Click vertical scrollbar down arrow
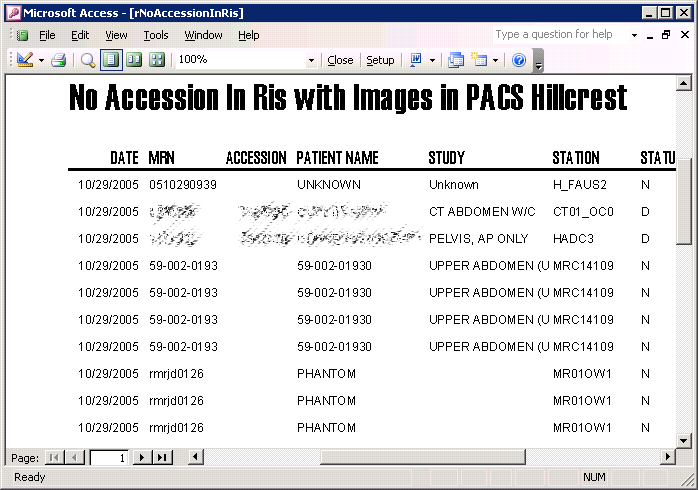This screenshot has width=698, height=490. (684, 441)
